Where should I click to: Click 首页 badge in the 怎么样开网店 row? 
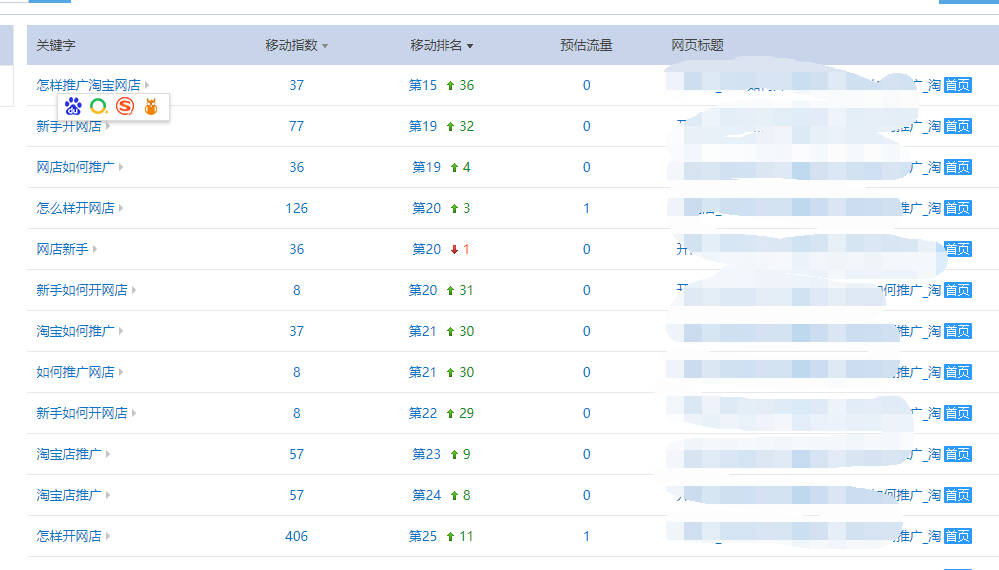click(958, 208)
